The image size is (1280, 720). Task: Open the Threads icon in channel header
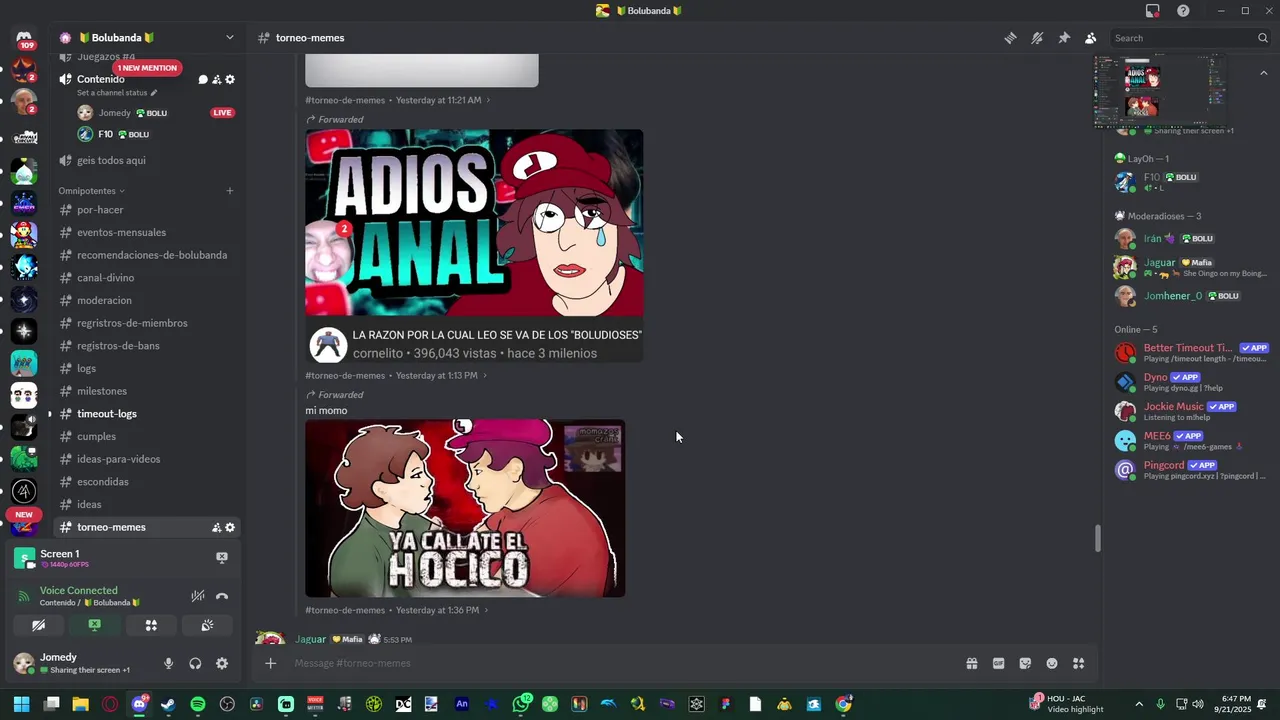tap(1011, 38)
